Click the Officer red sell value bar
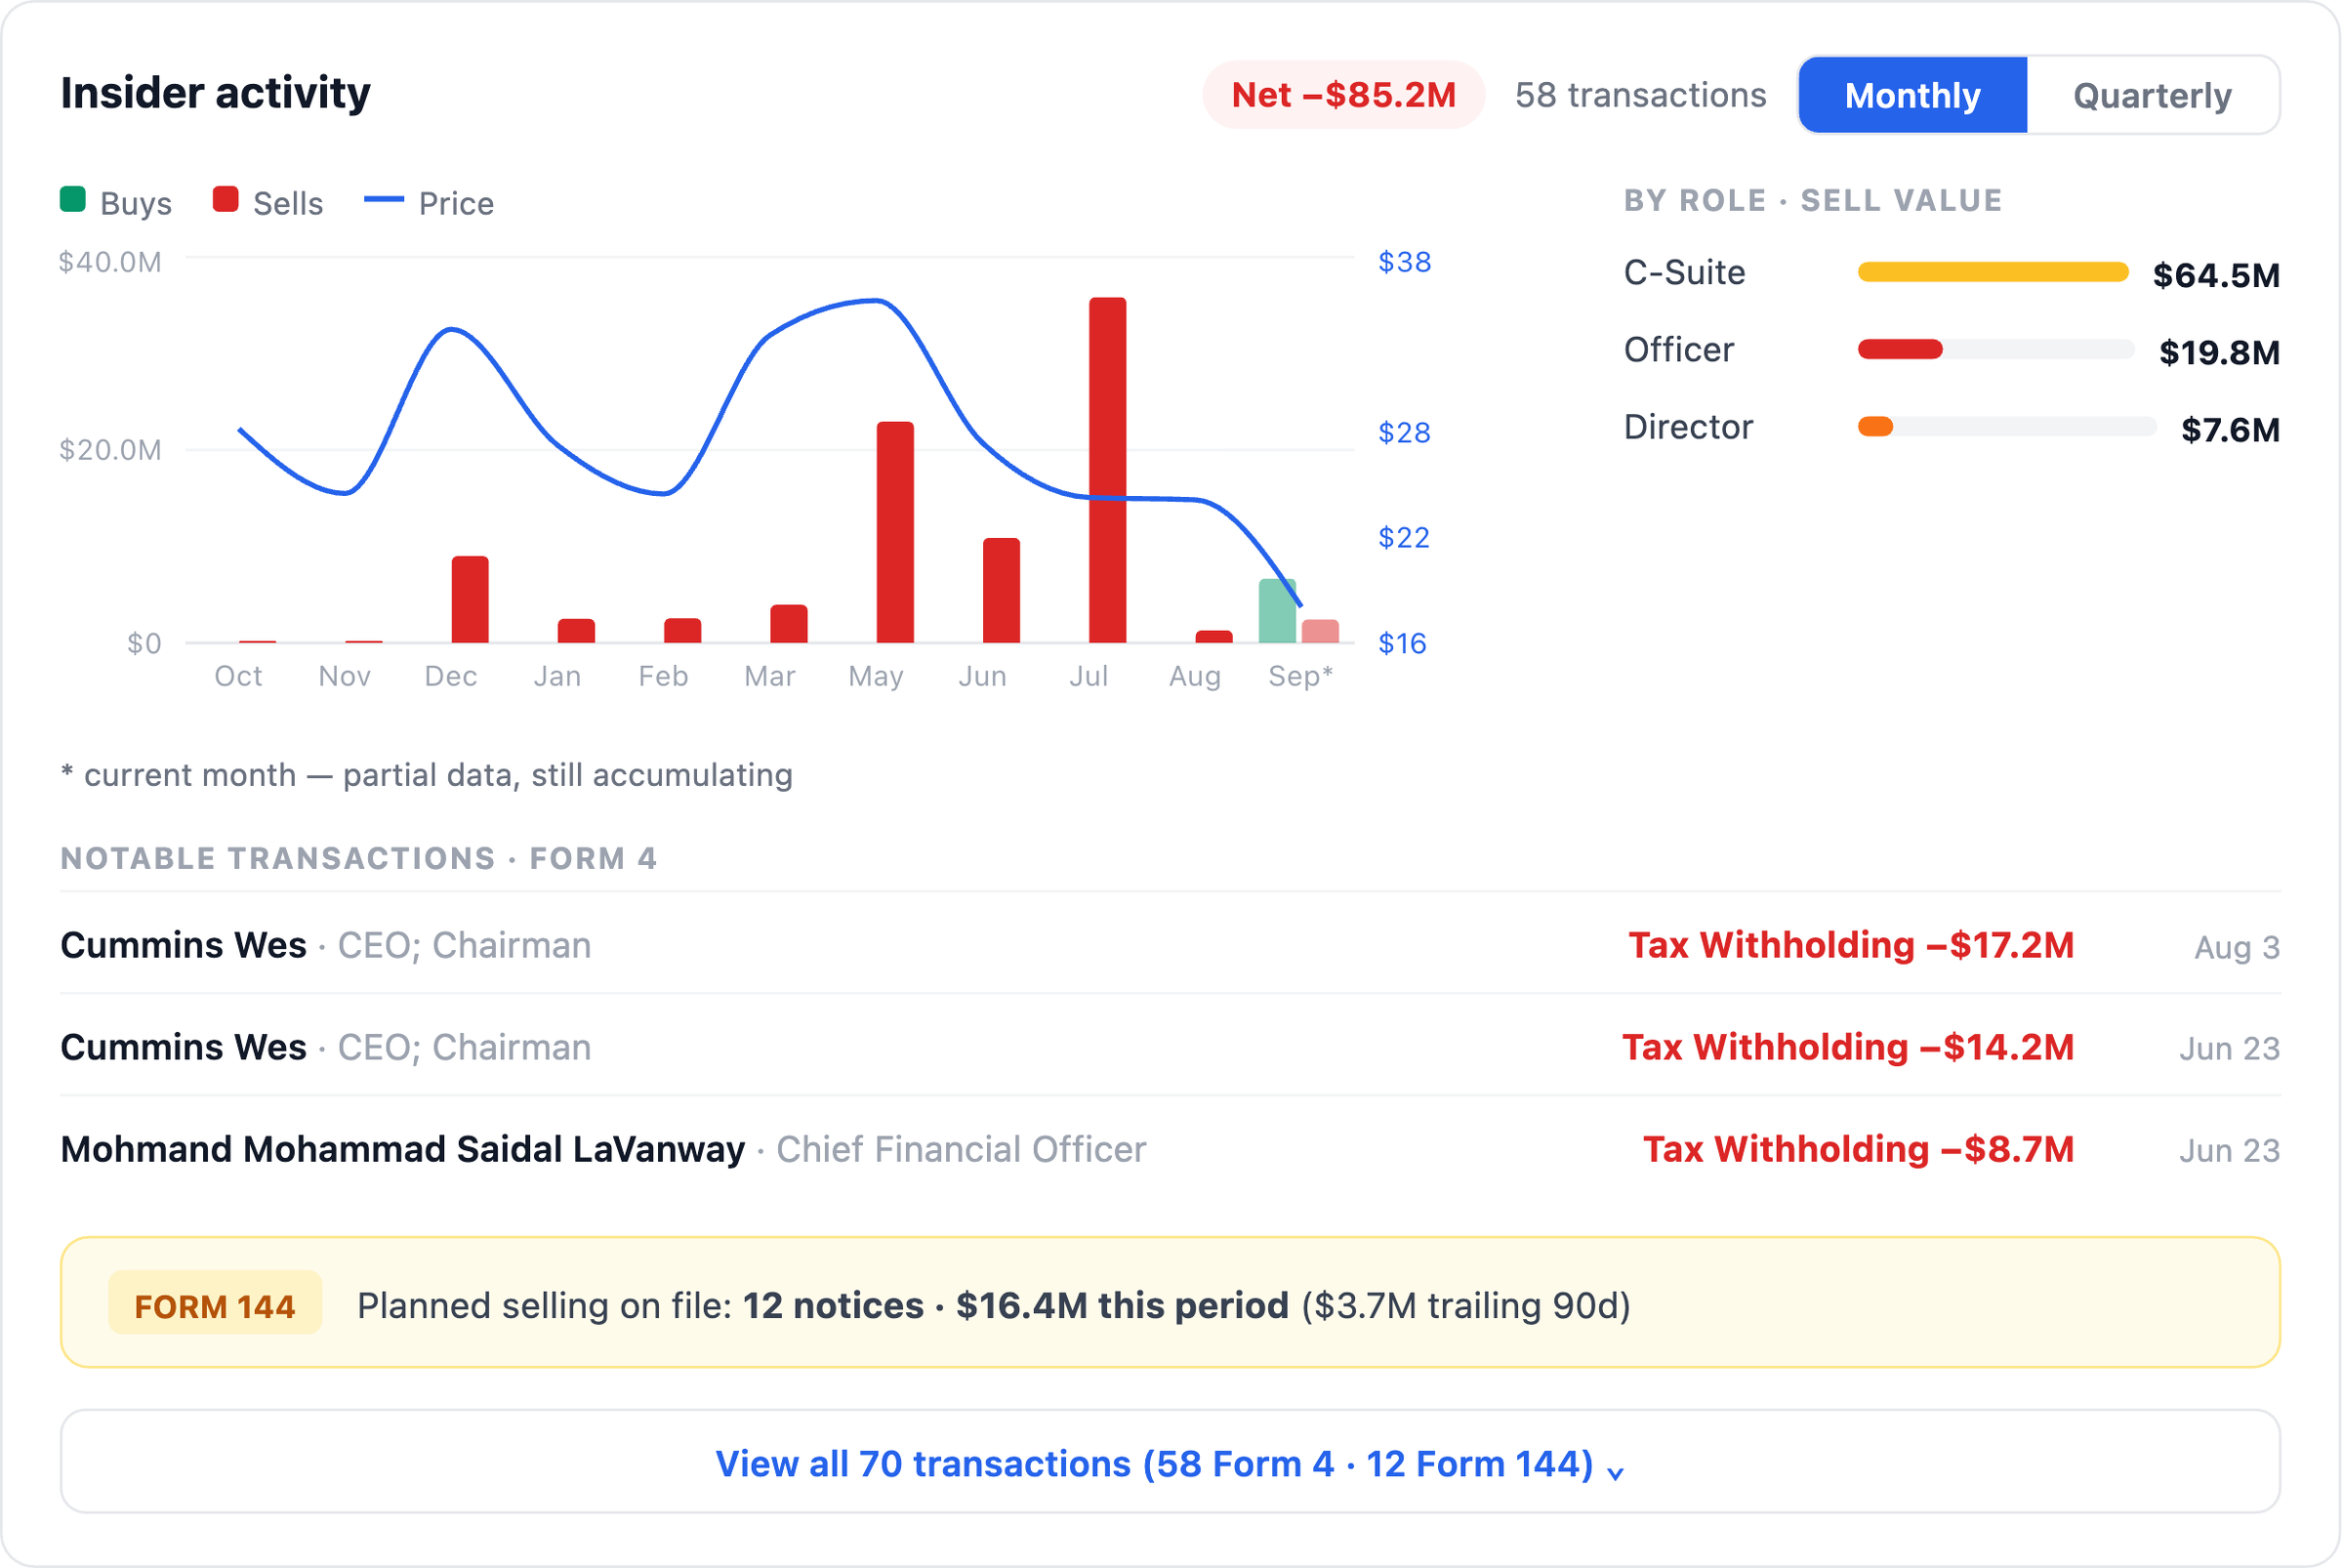The width and height of the screenshot is (2343, 1568). pos(1901,349)
